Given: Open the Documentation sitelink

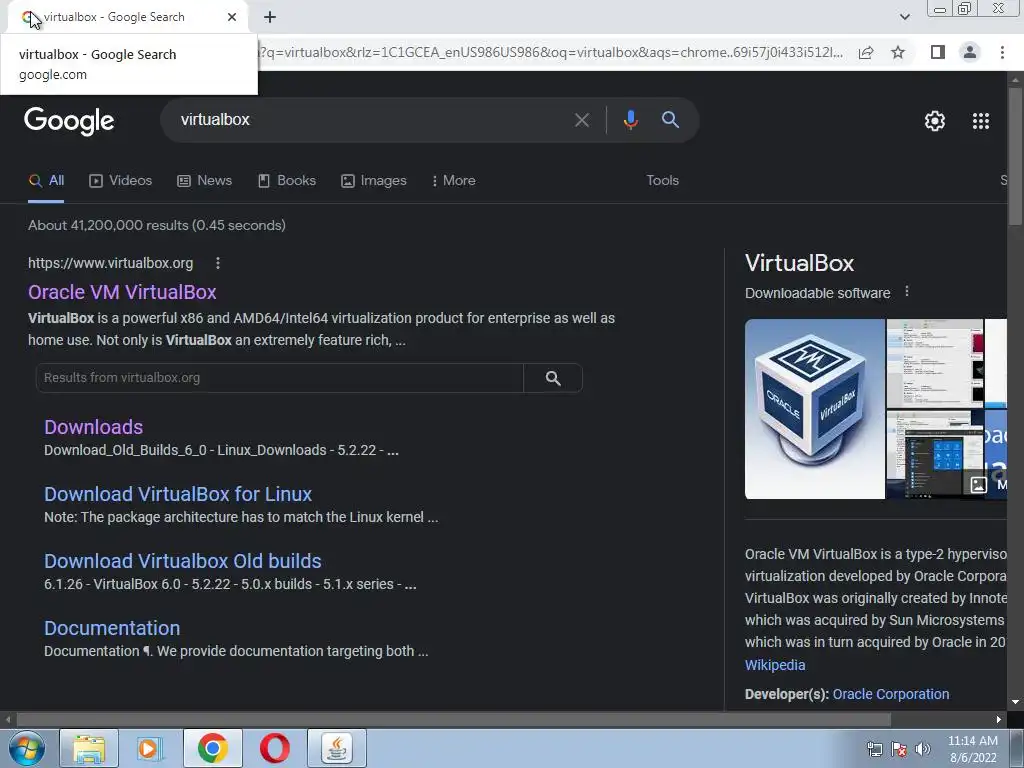Looking at the screenshot, I should click(112, 628).
